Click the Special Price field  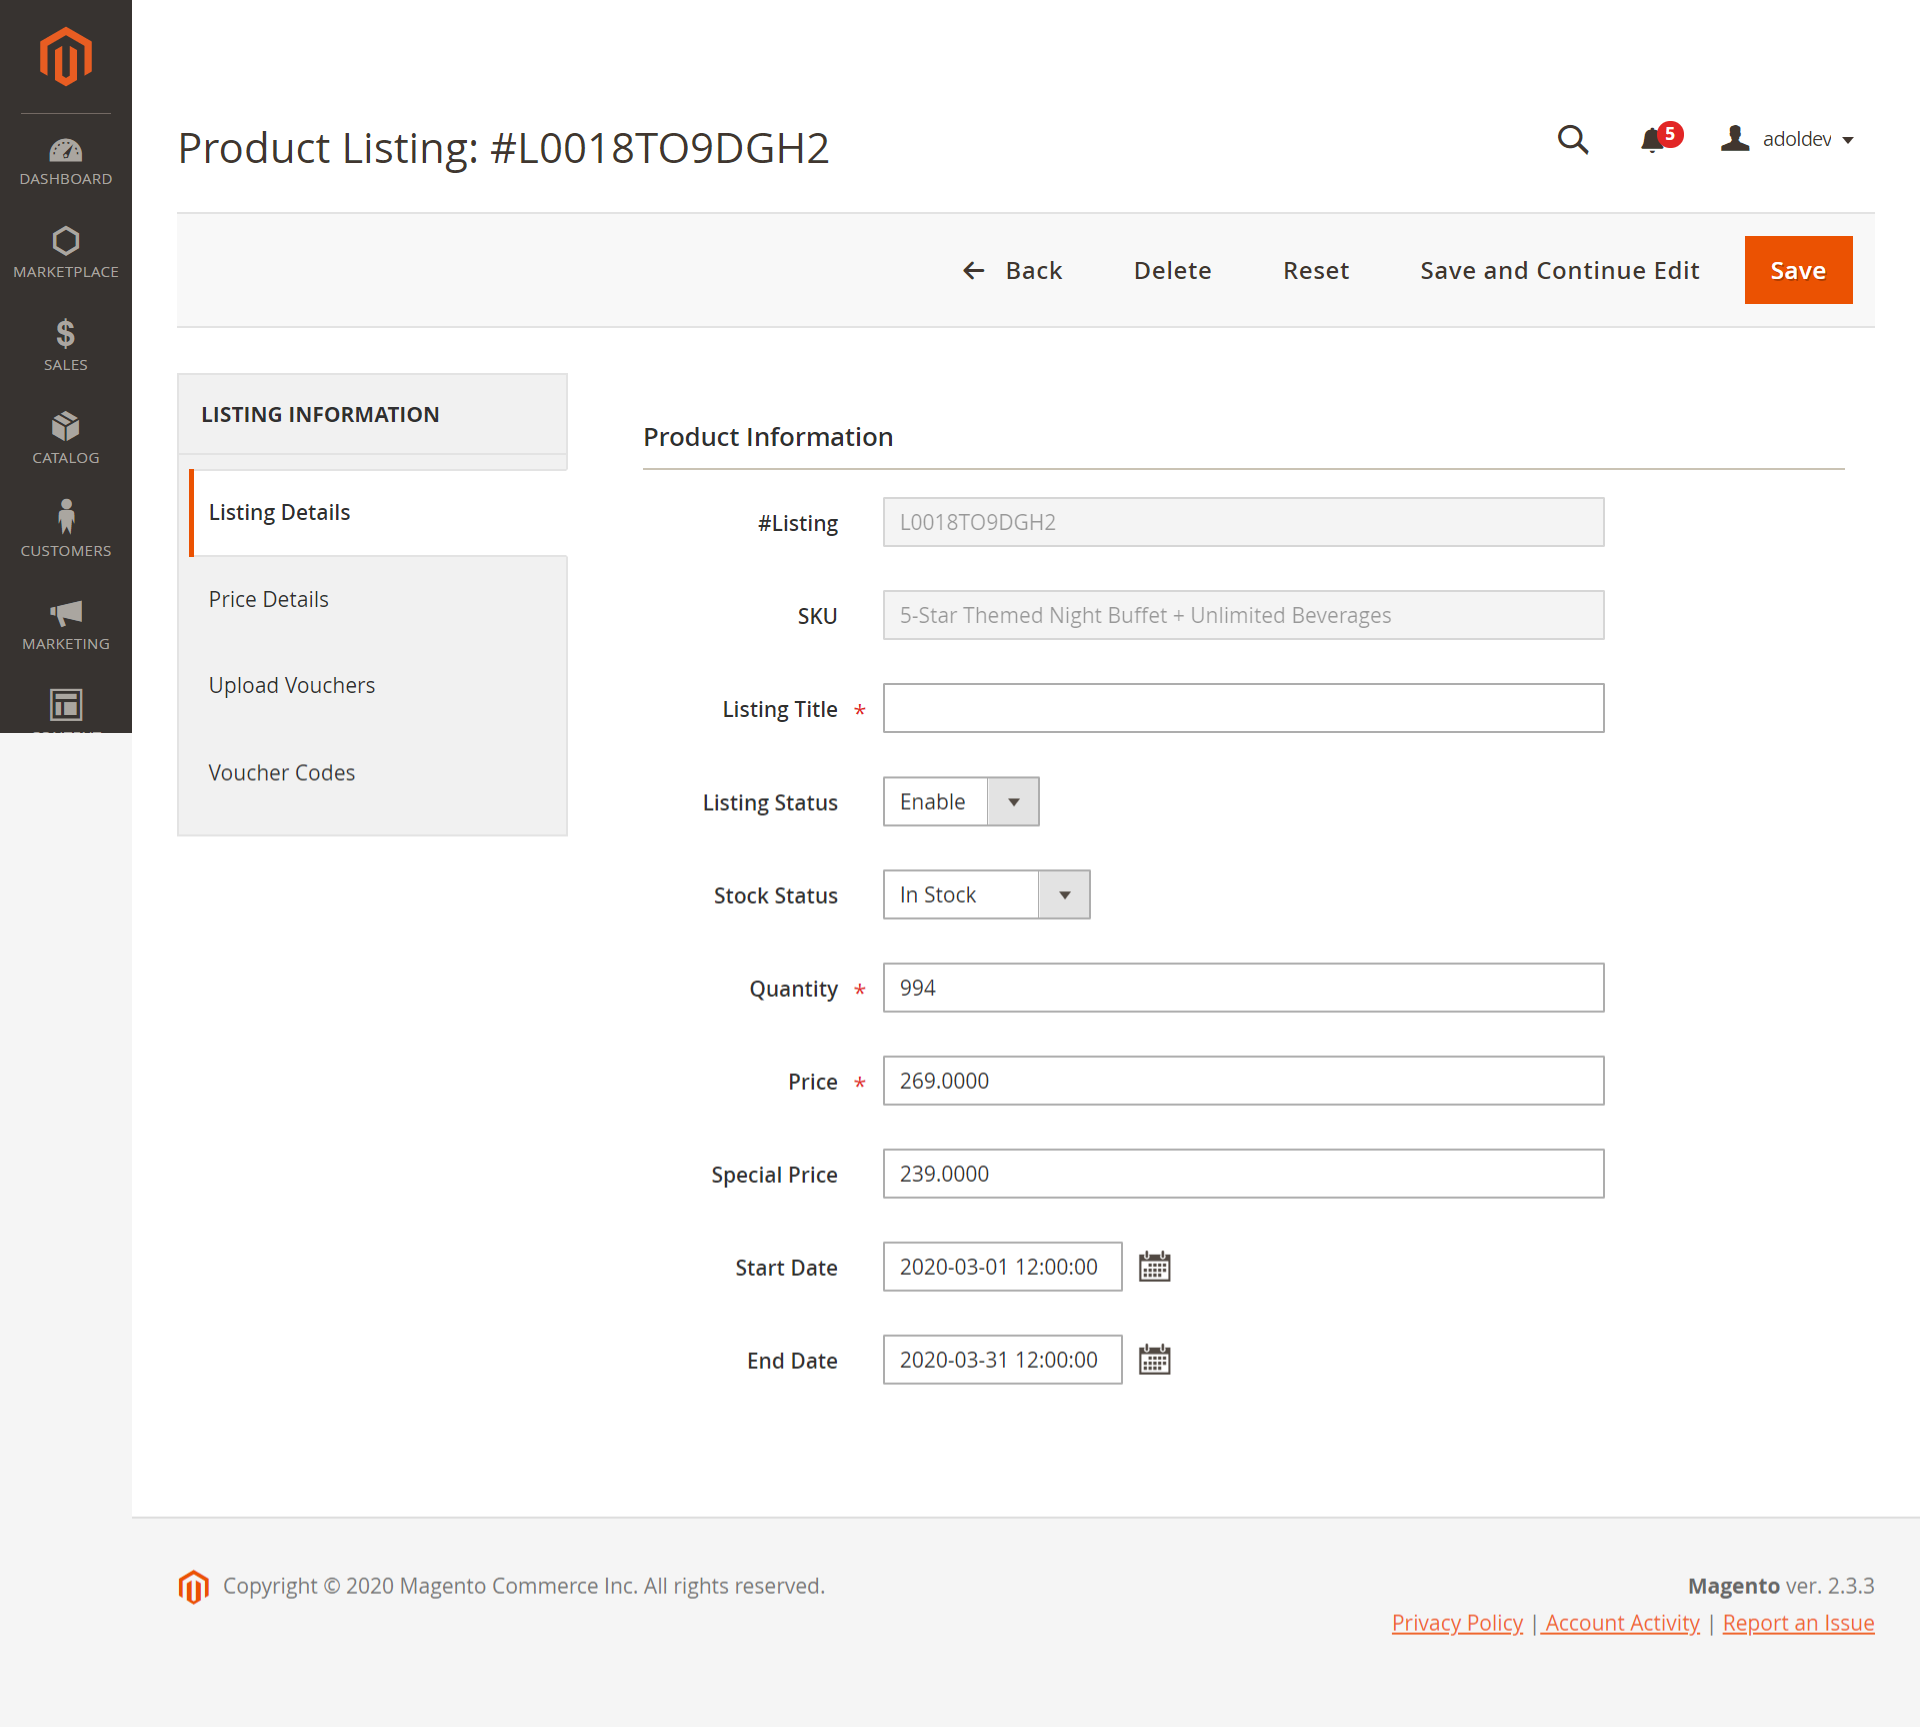(1243, 1174)
